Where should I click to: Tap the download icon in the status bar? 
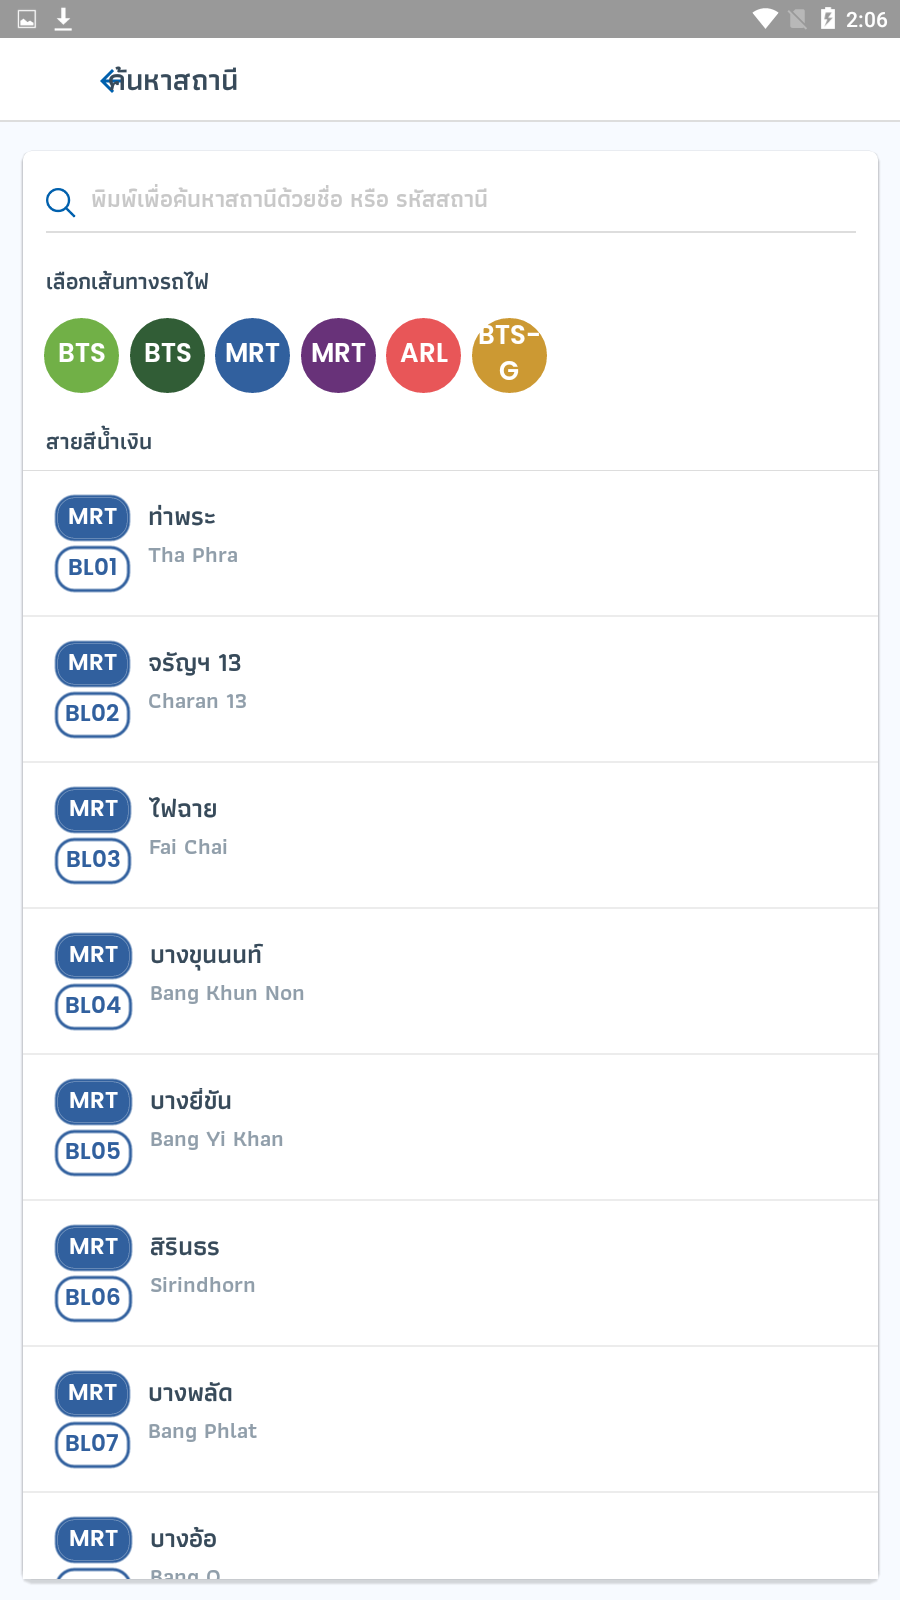[64, 18]
